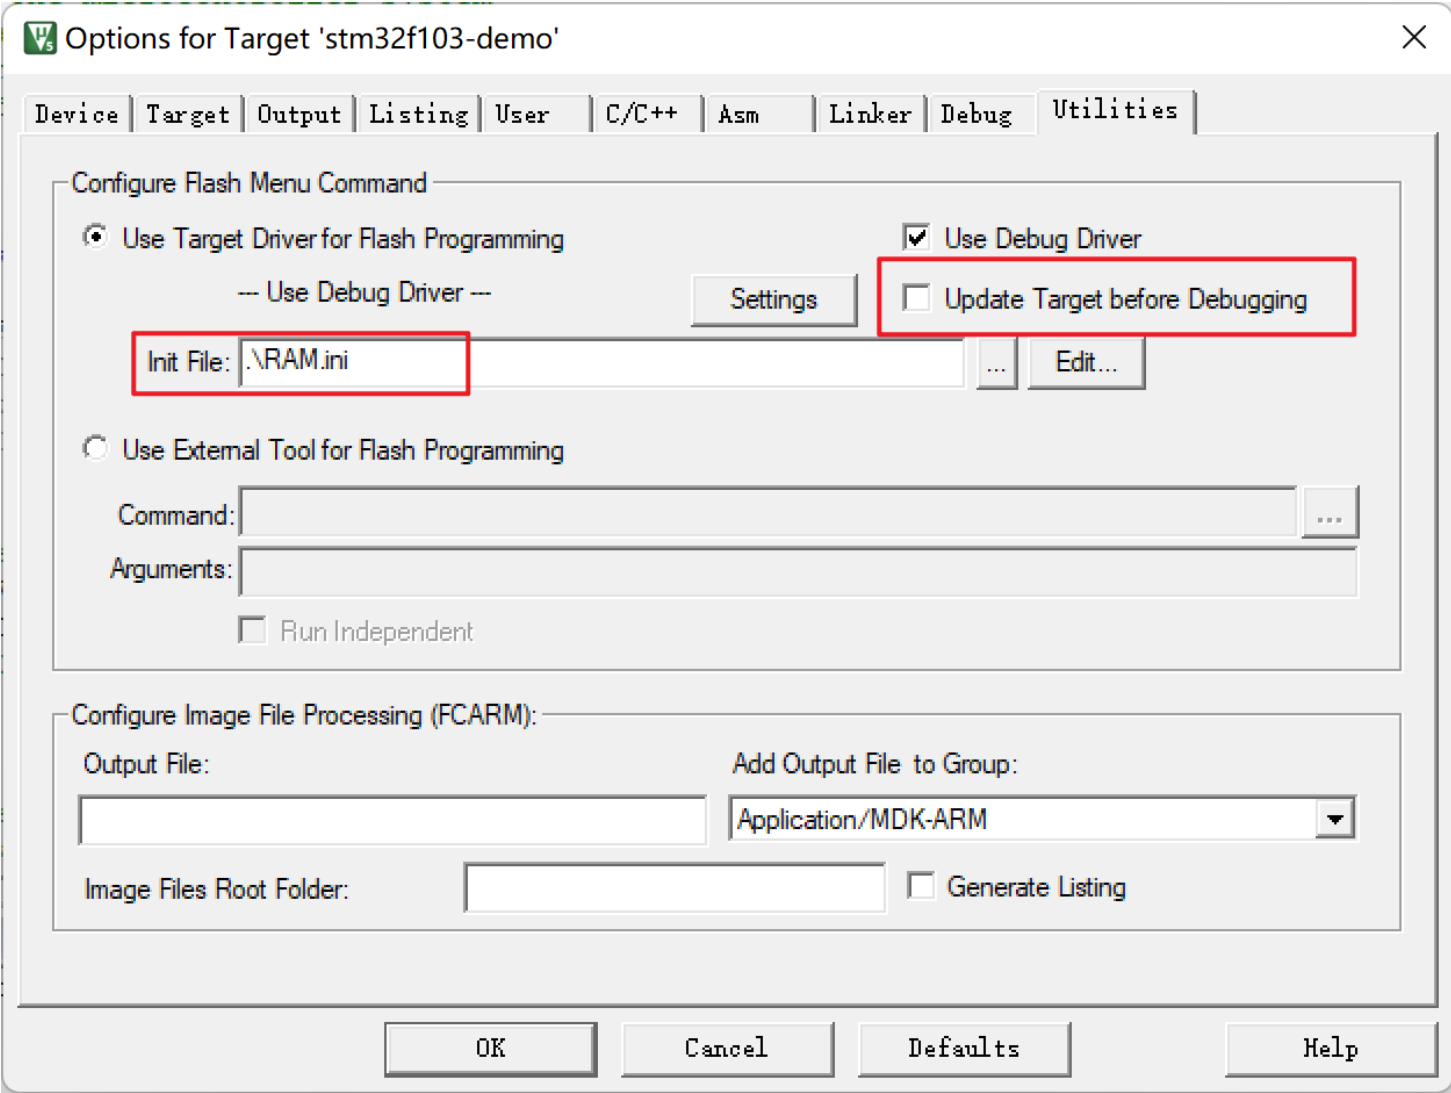Confirm options with OK

[x=489, y=1048]
